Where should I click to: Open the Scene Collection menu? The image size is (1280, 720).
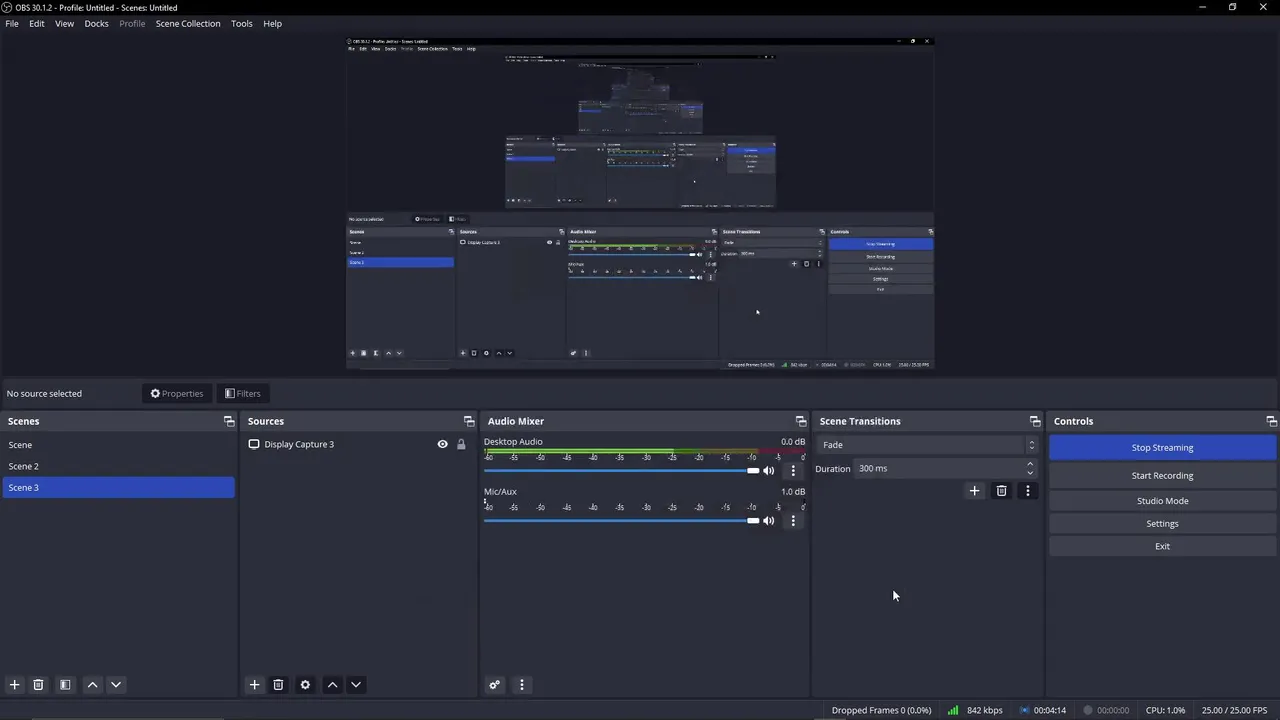pyautogui.click(x=188, y=23)
